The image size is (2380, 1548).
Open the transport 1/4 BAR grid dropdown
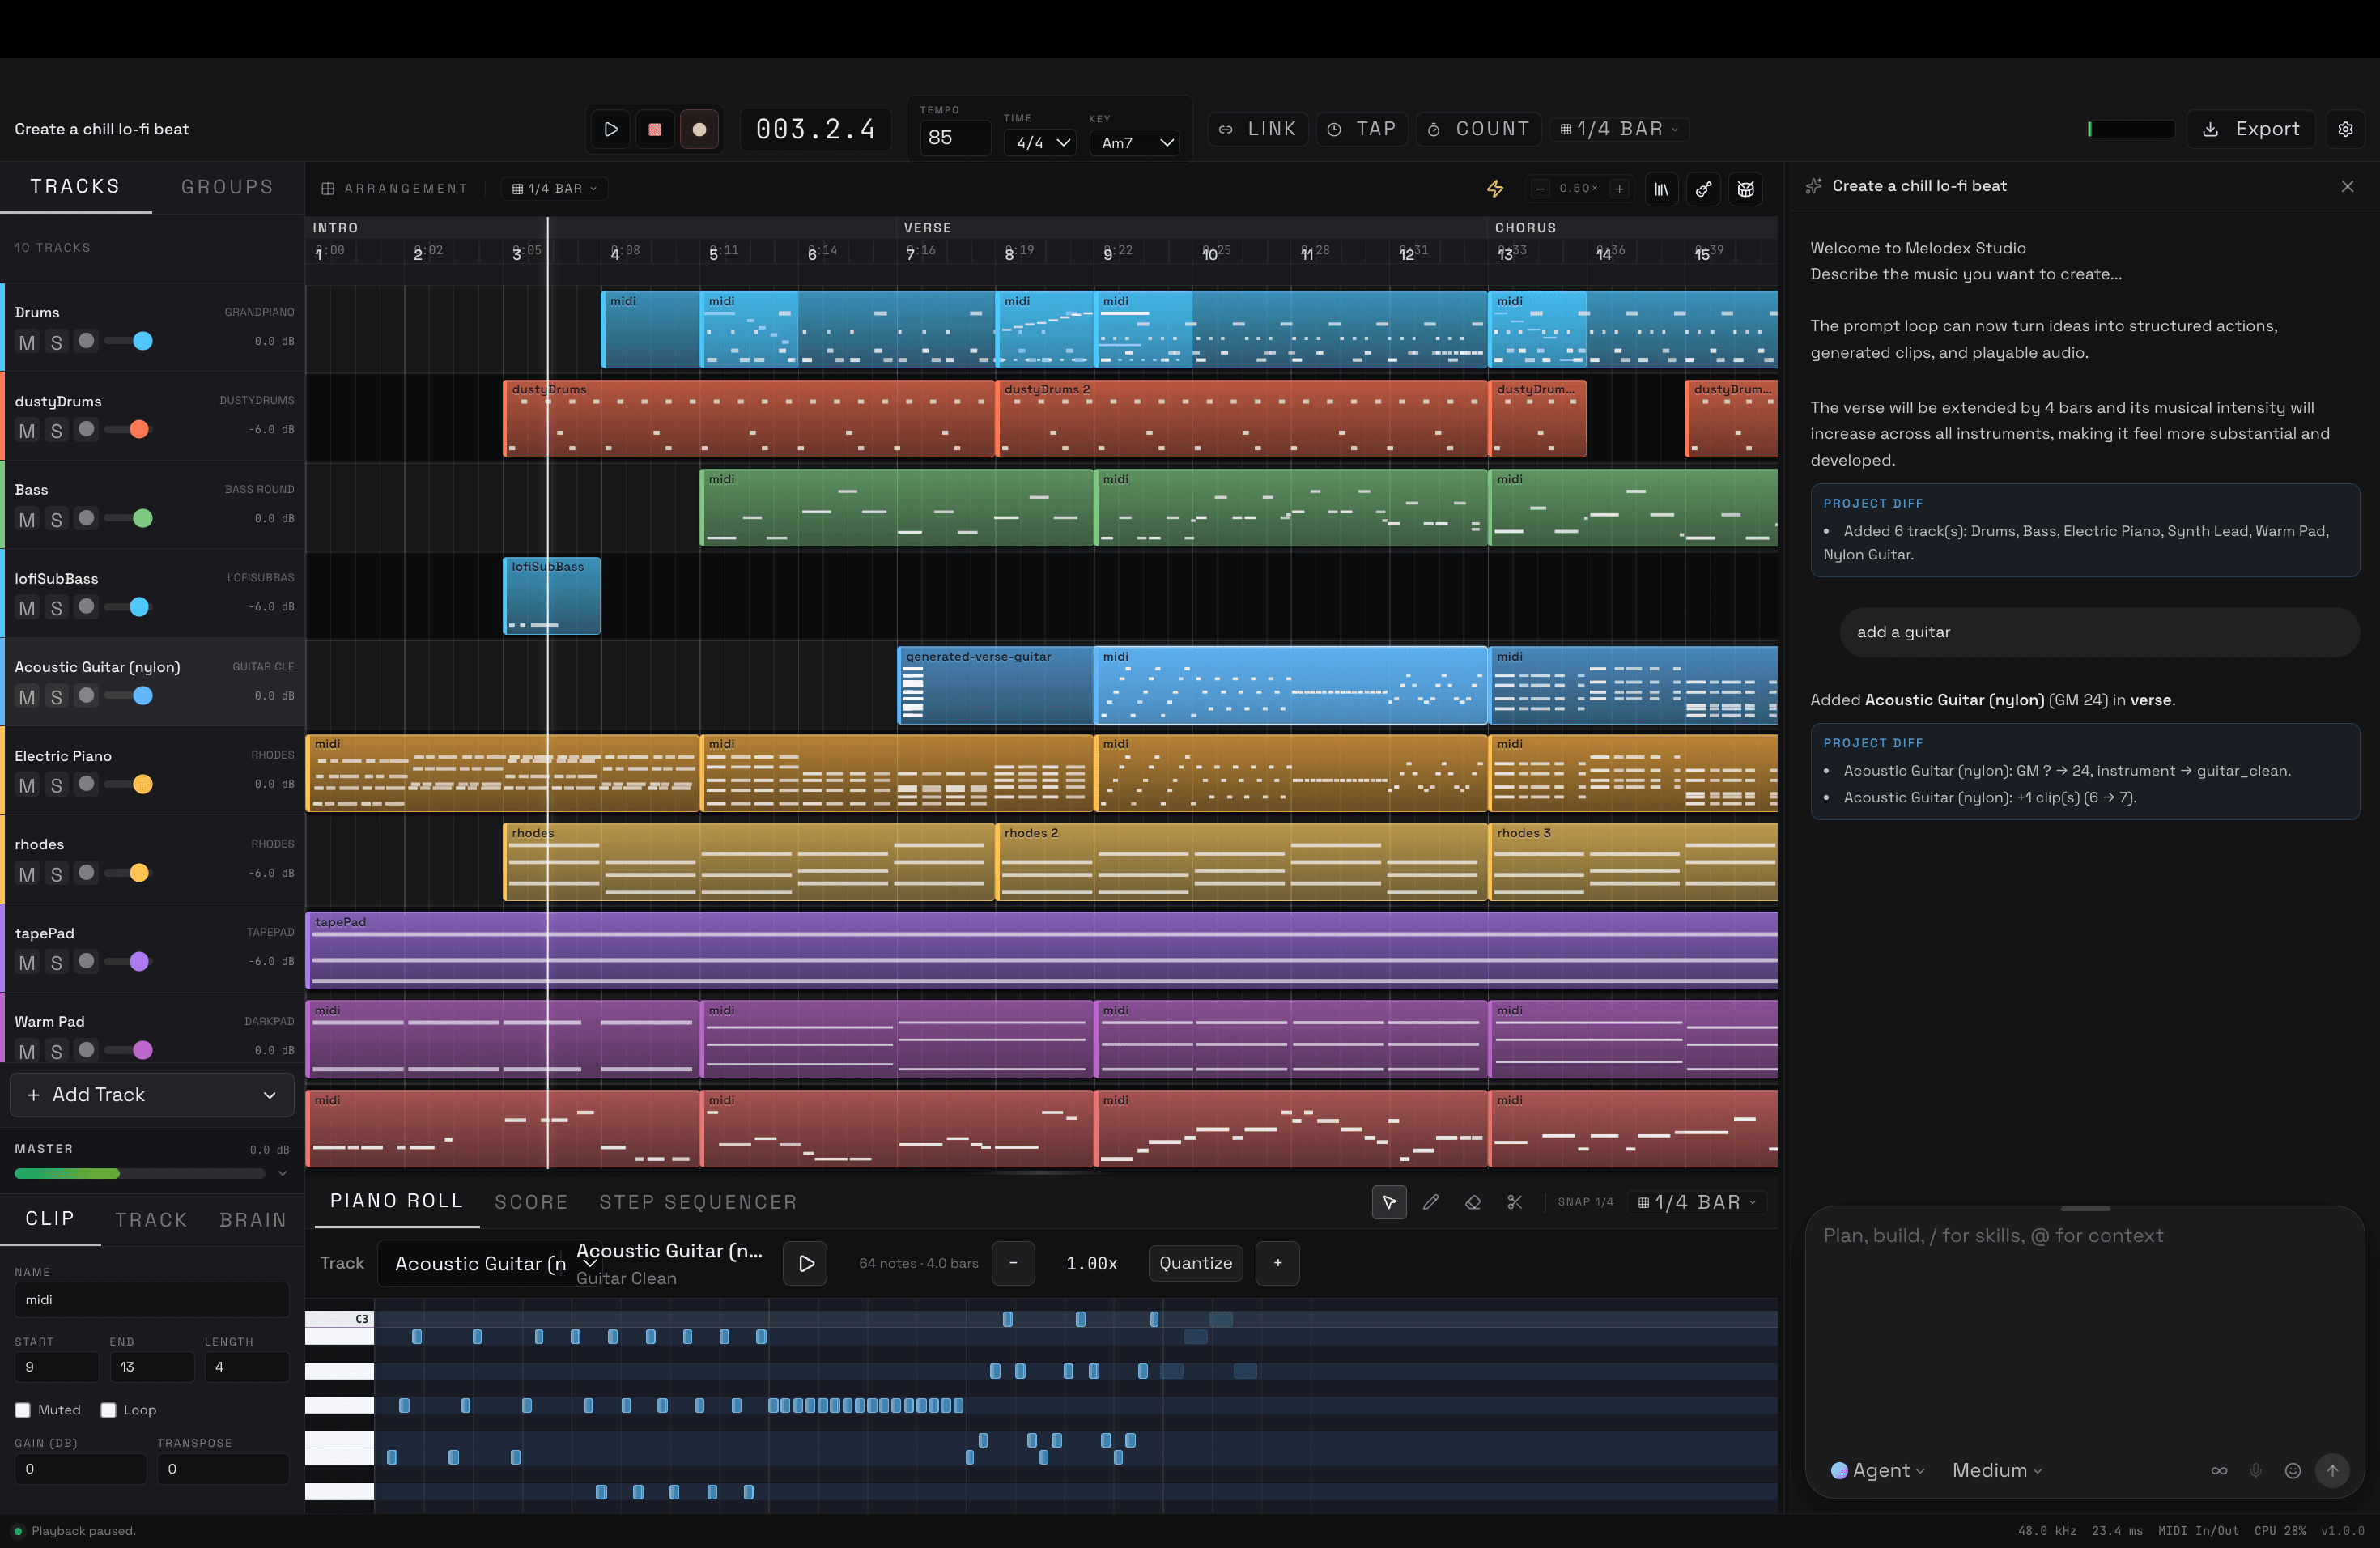pyautogui.click(x=1620, y=129)
